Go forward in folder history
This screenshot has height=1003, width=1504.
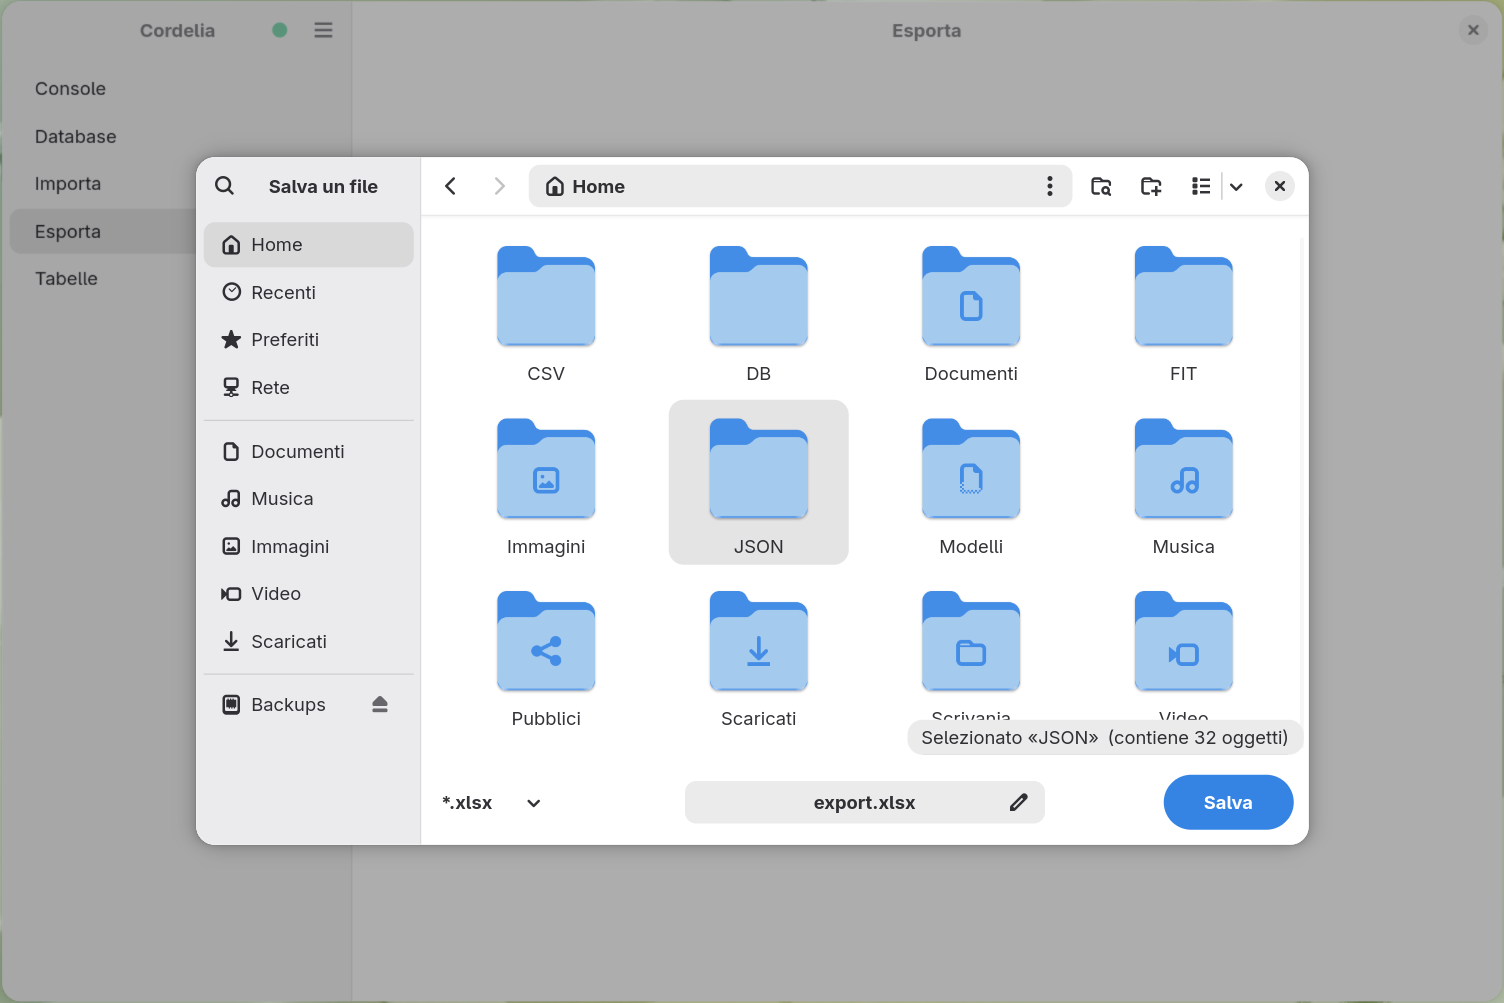[499, 186]
